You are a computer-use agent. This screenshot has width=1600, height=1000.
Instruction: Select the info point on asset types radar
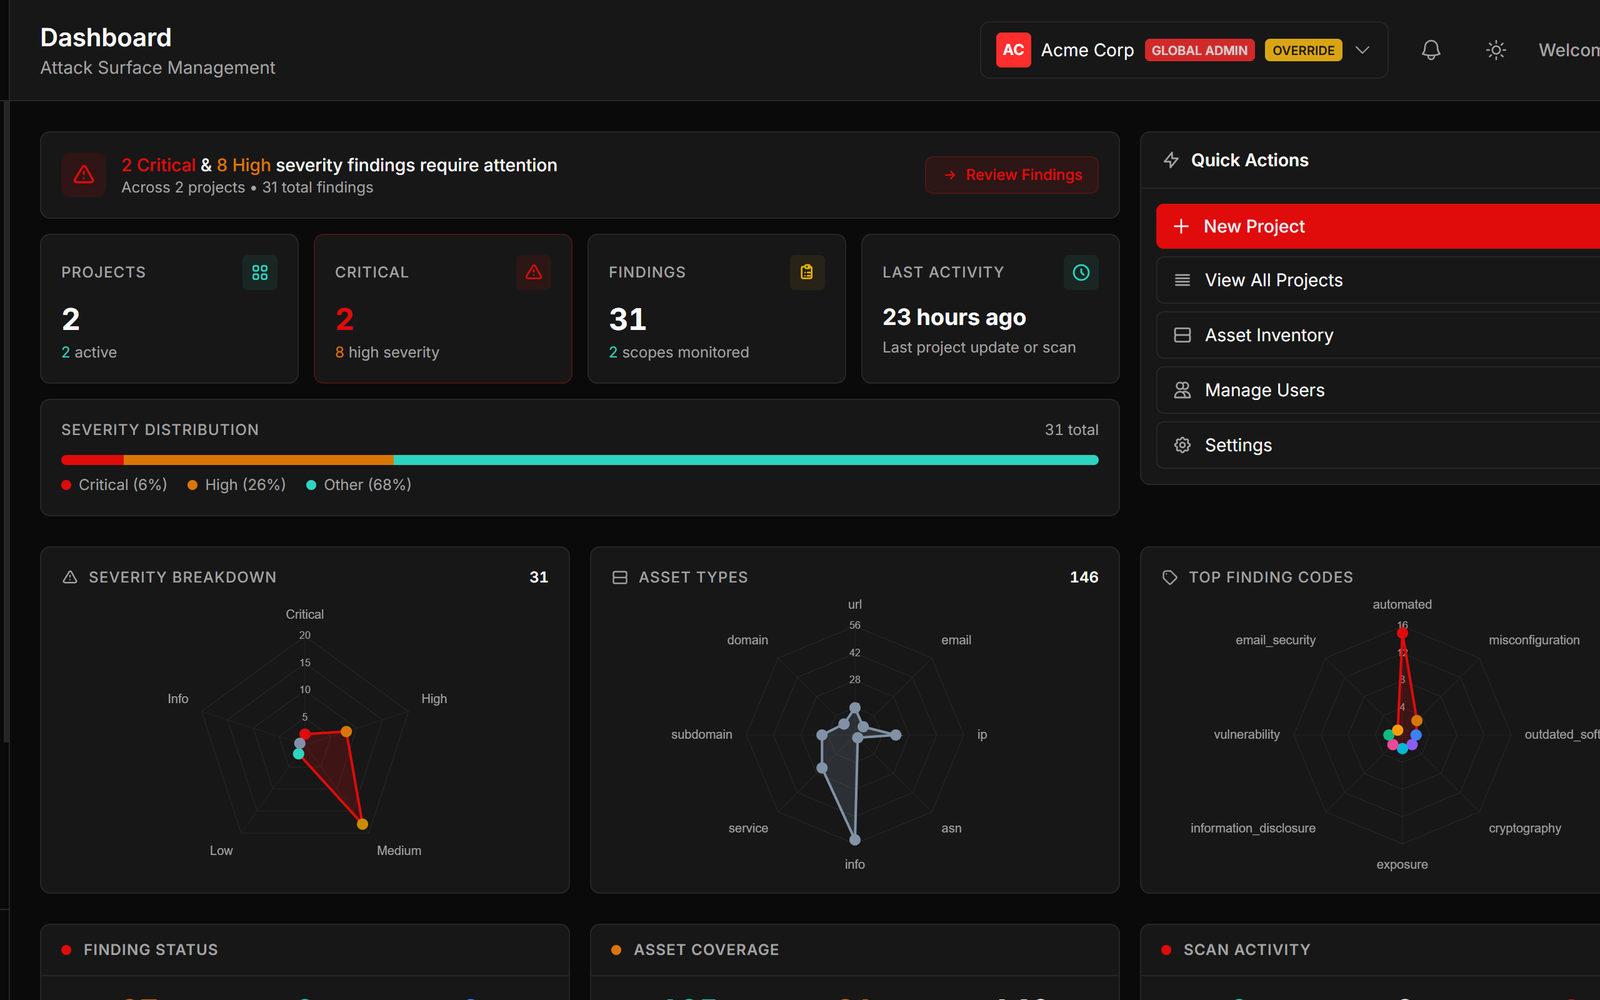[855, 840]
